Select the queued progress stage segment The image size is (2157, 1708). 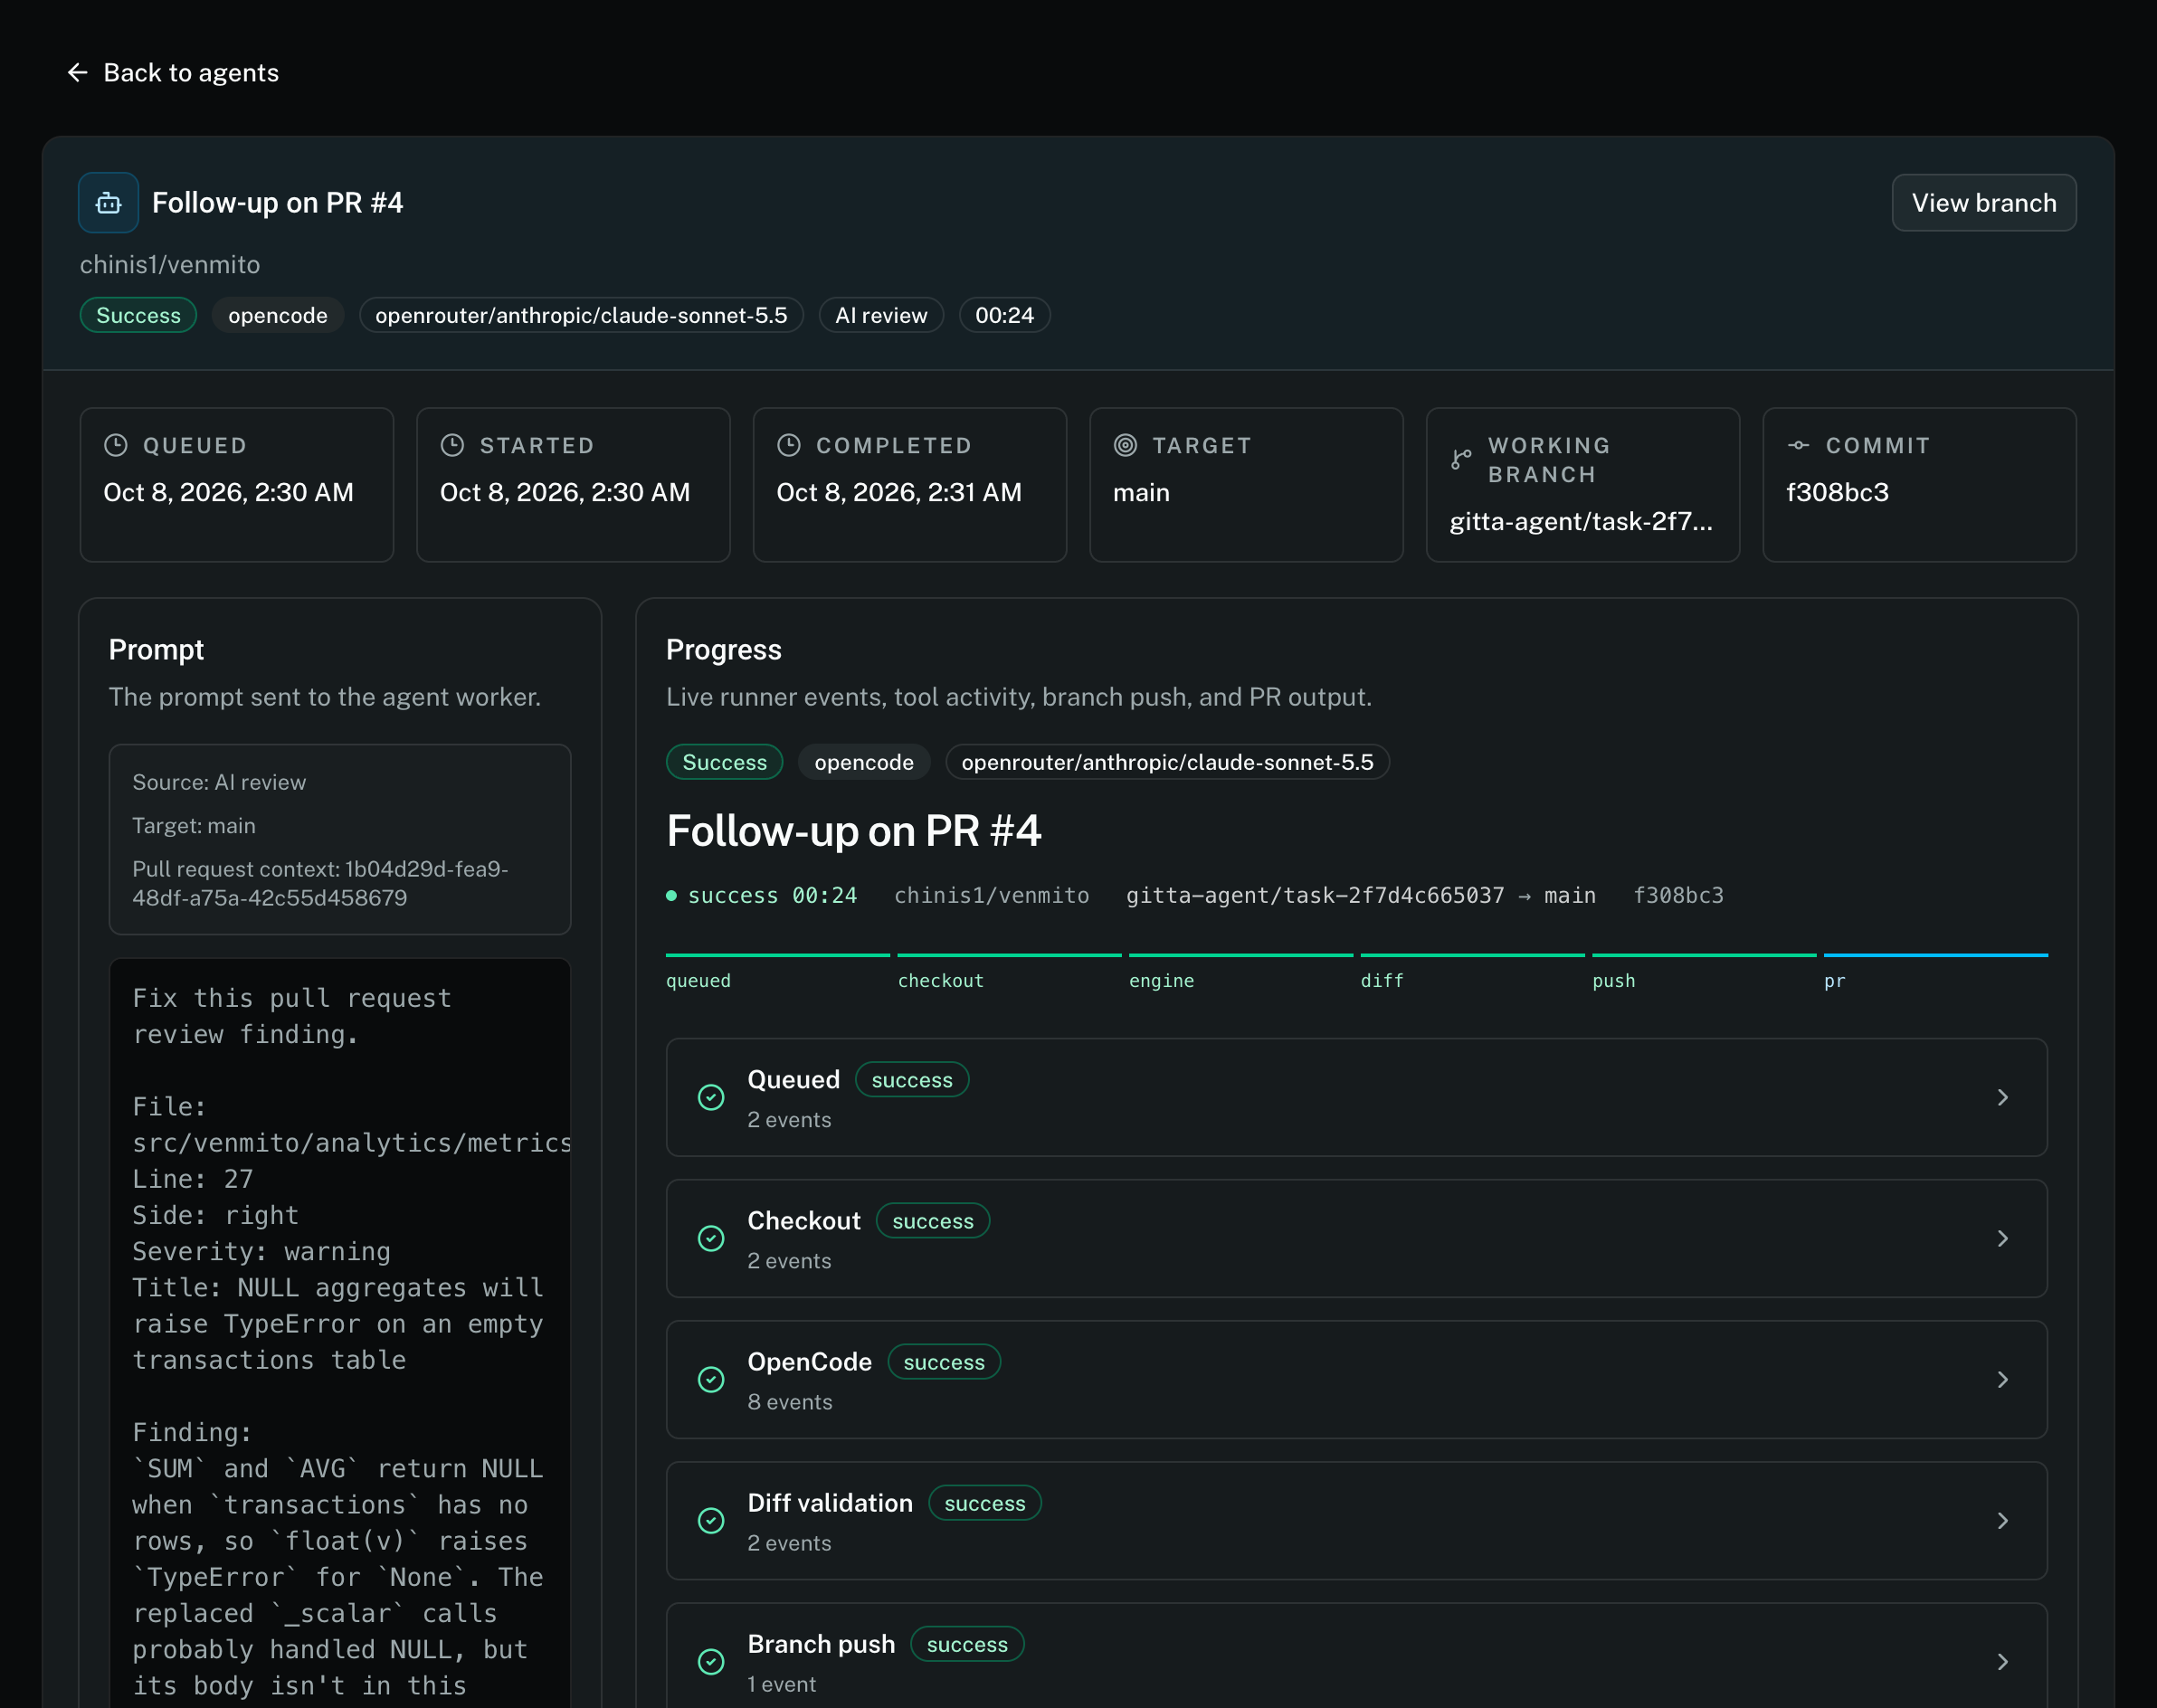point(778,972)
